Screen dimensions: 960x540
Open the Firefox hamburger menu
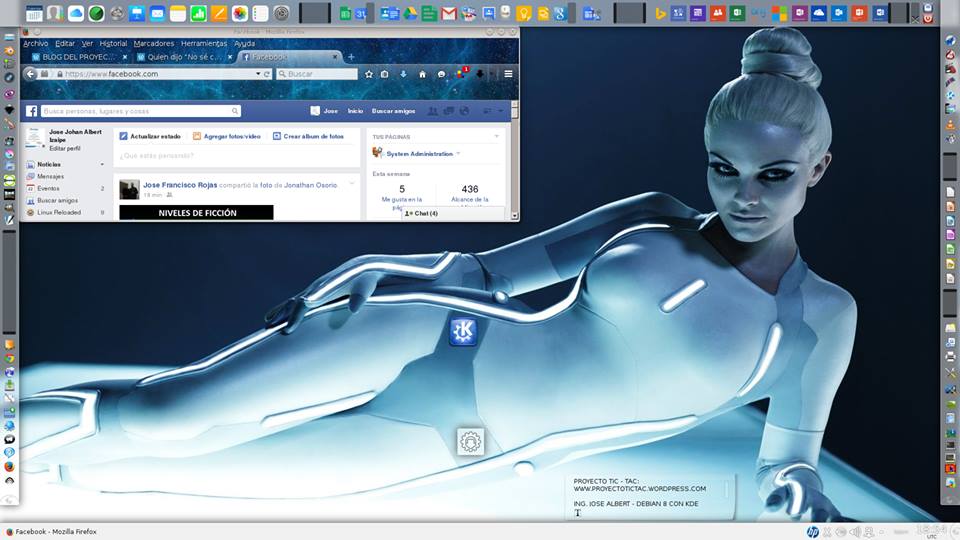(508, 74)
